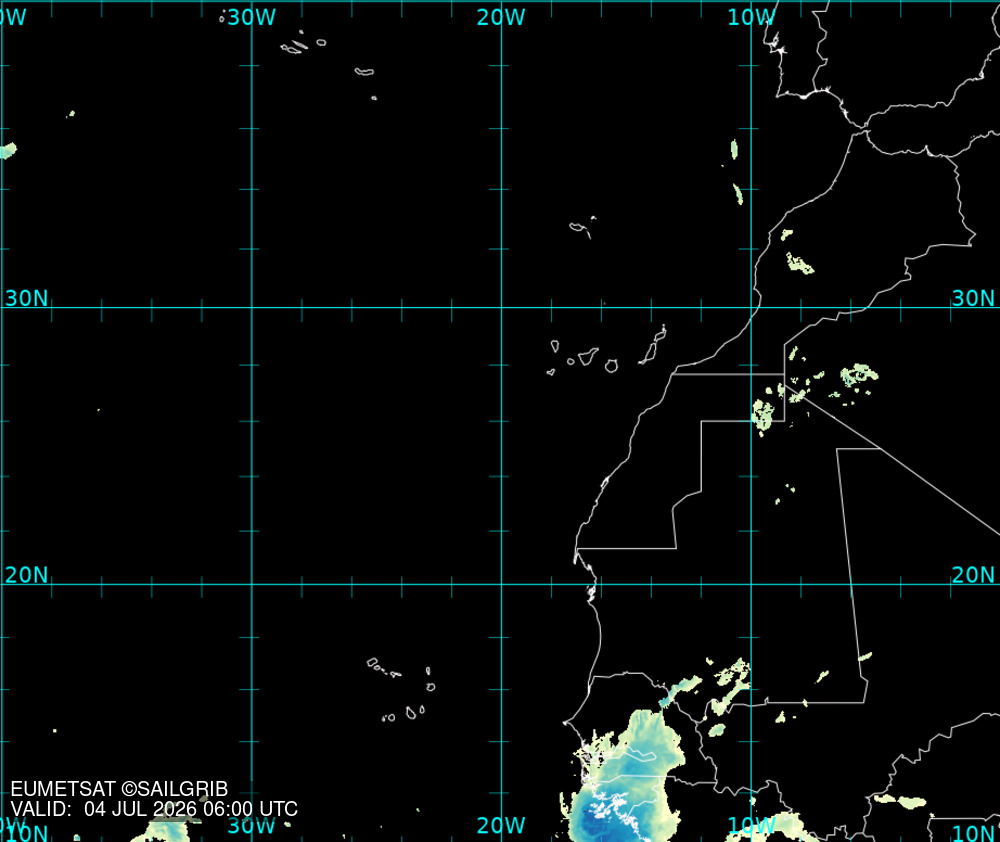This screenshot has width=1000, height=842.
Task: Click the 30N latitude label on the right edge
Action: click(973, 298)
